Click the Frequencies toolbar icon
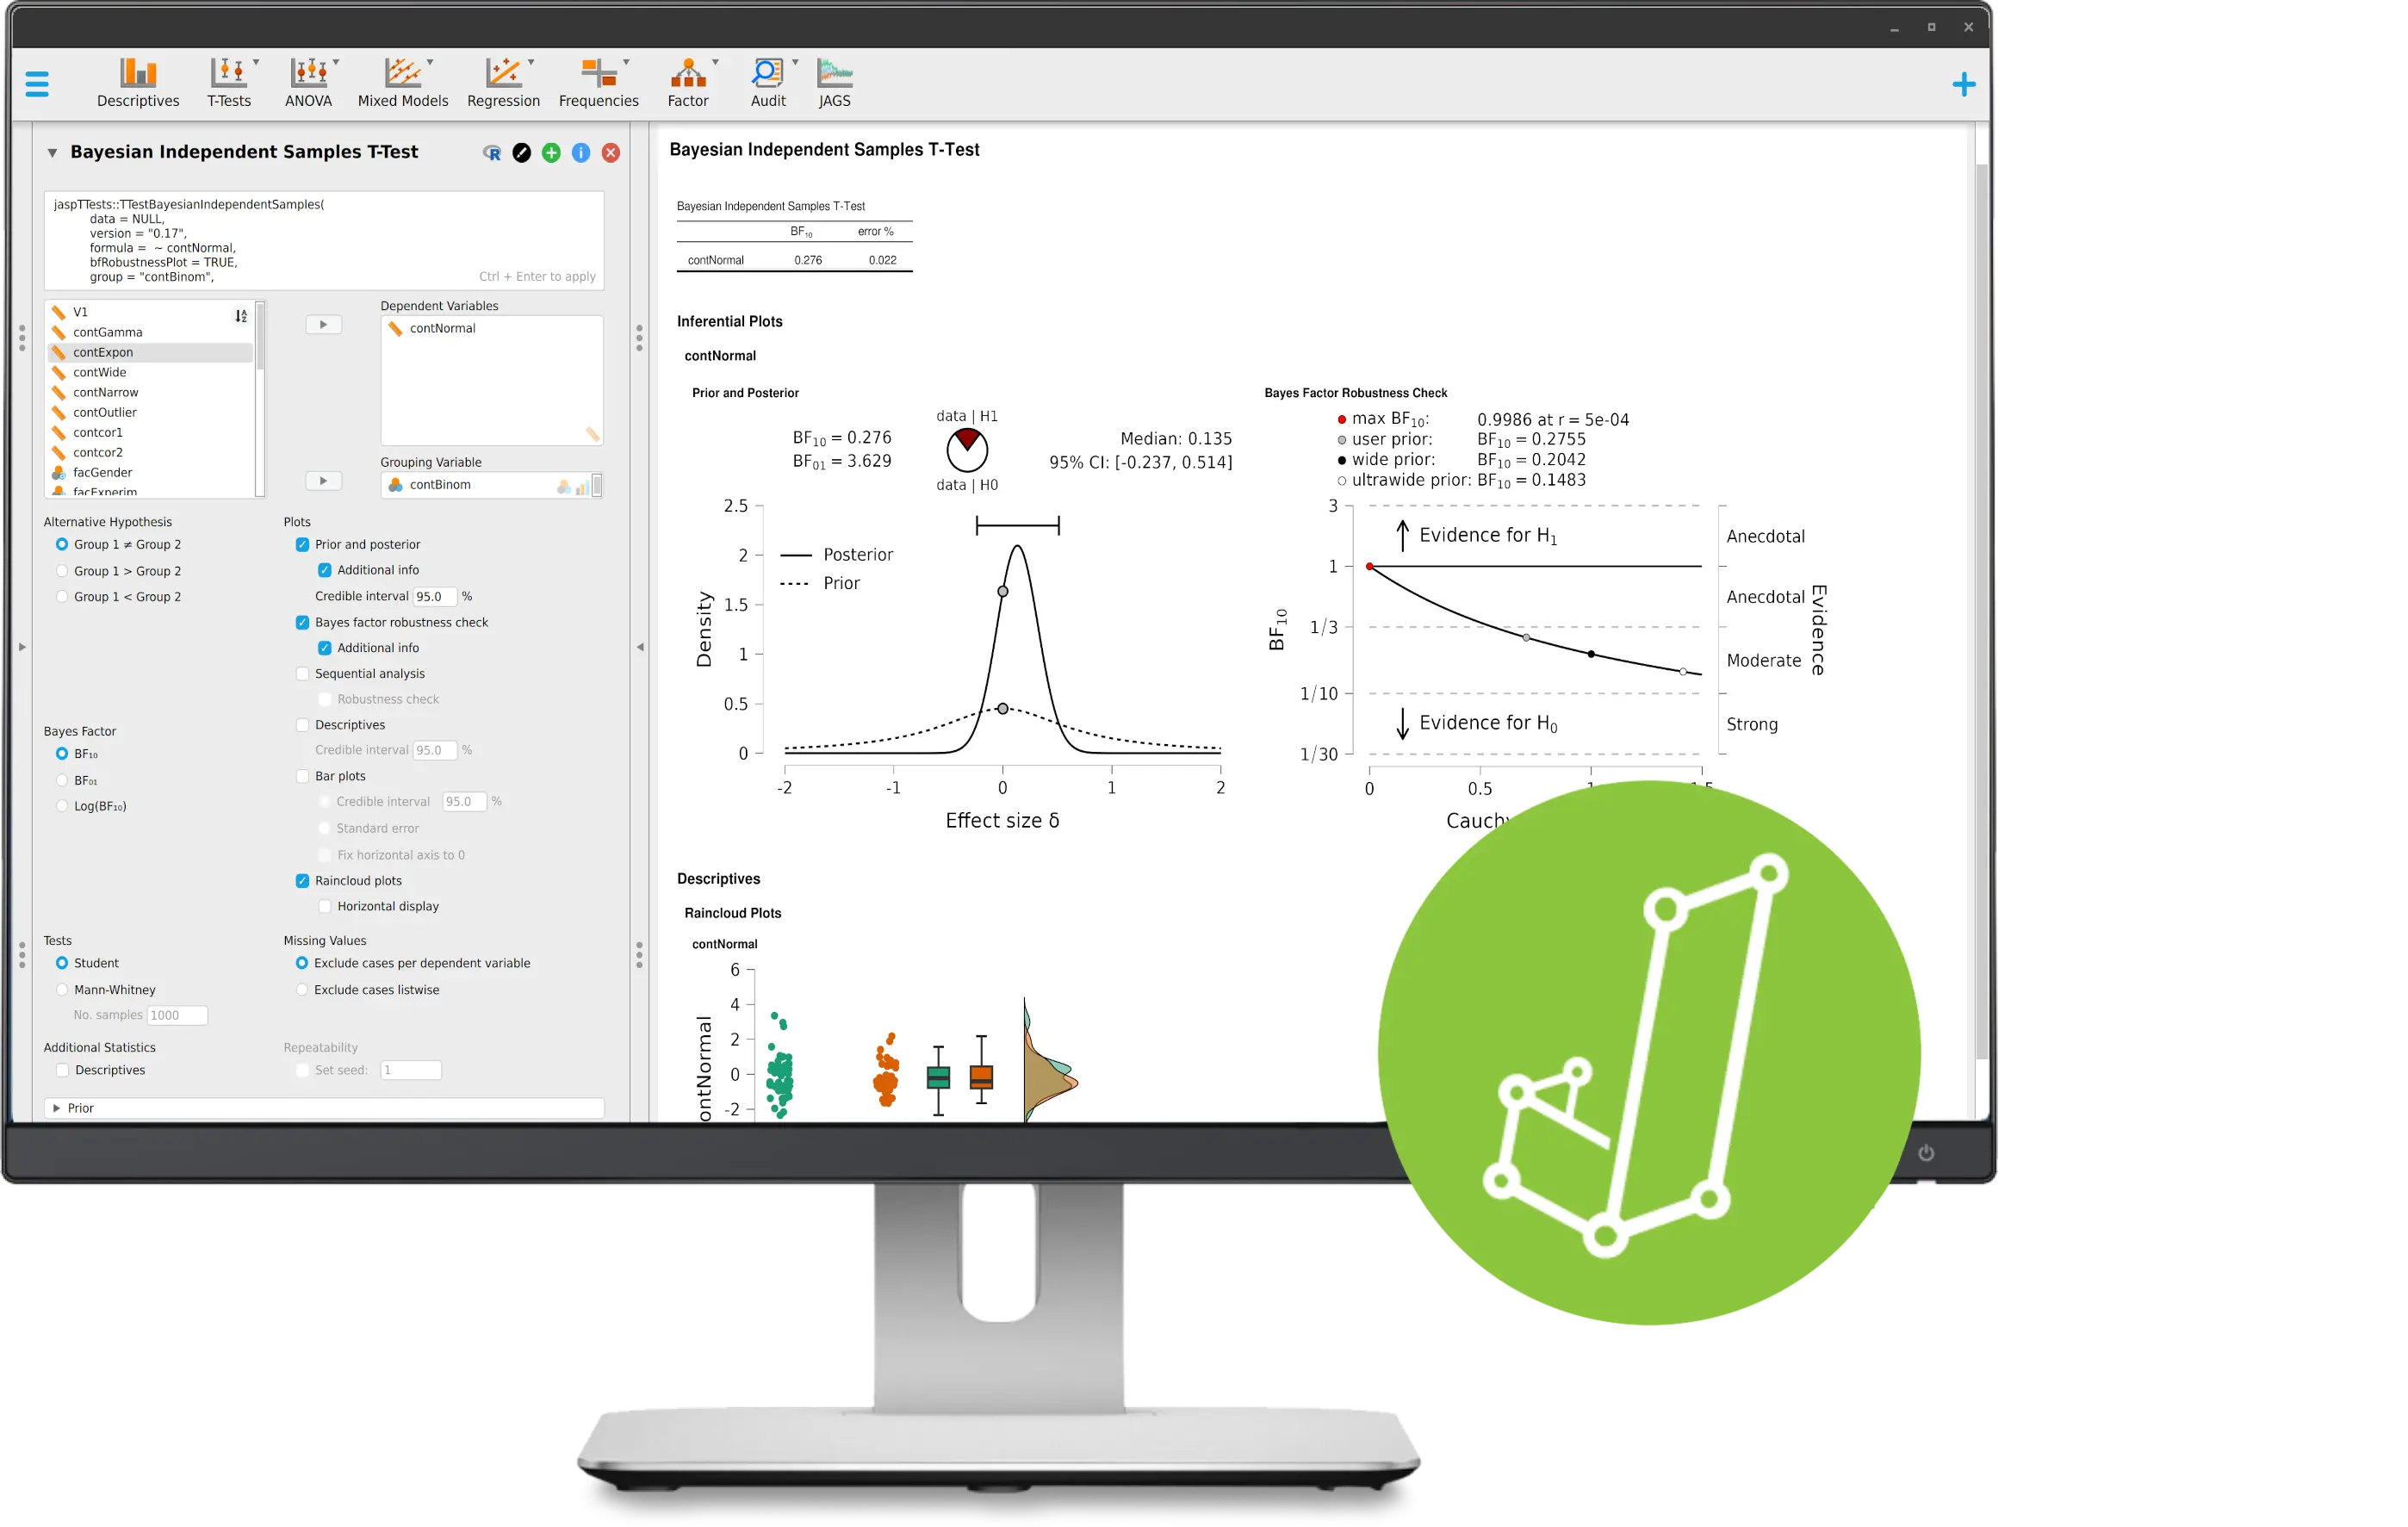2408x1527 pixels. (x=599, y=81)
